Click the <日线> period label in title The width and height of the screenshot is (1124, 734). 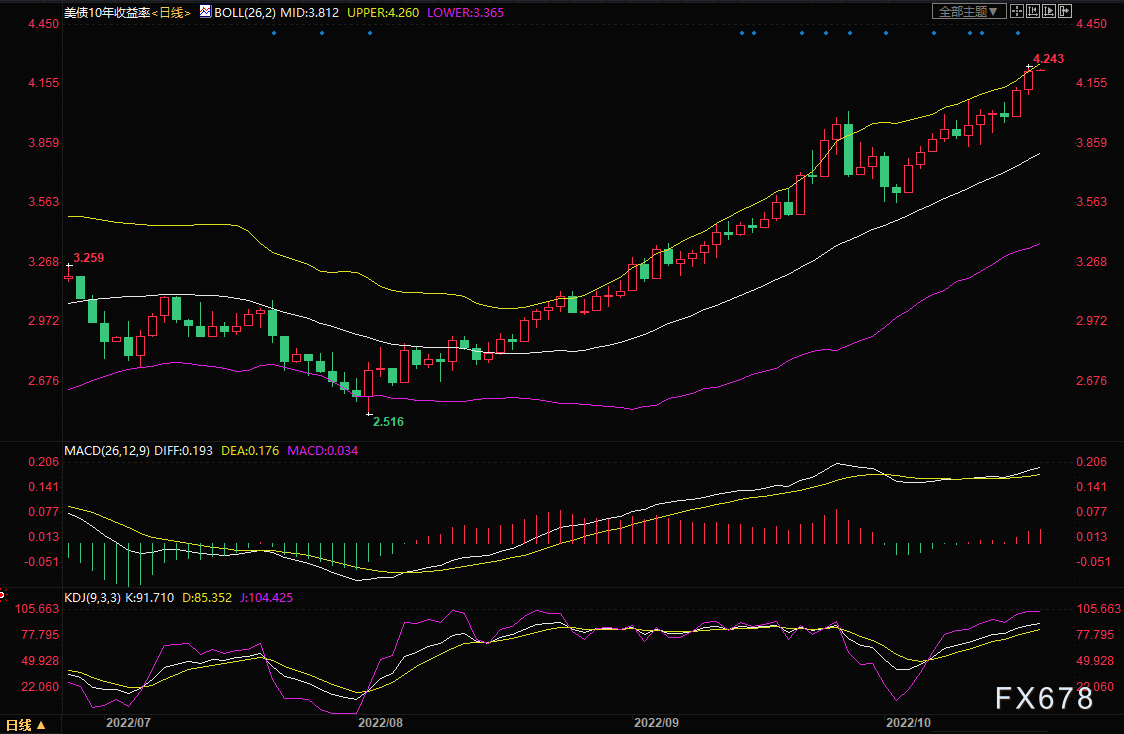pos(170,12)
